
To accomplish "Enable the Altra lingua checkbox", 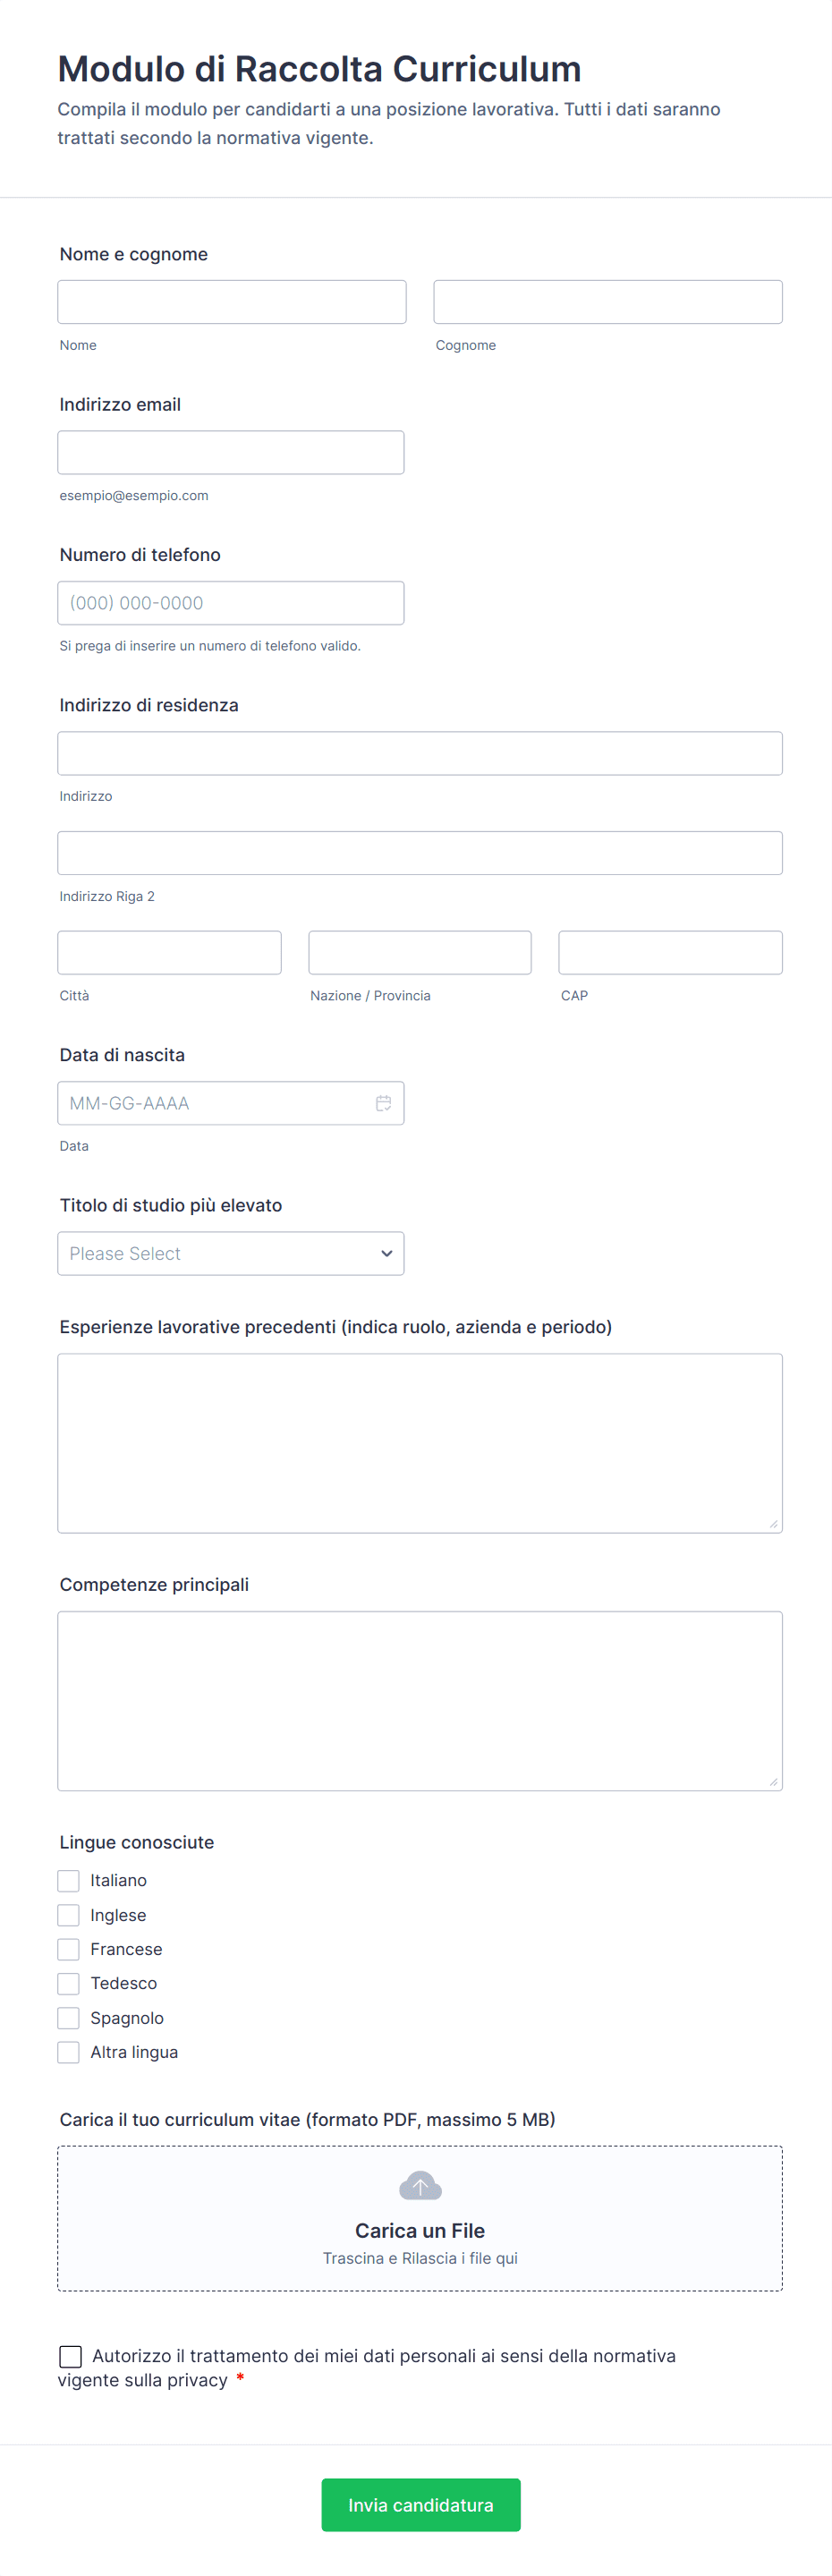I will coord(68,2051).
